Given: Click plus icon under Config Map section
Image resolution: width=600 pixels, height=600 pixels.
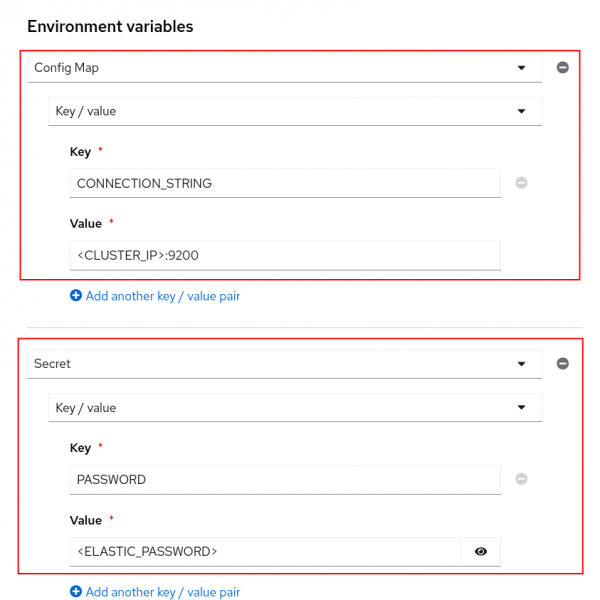Looking at the screenshot, I should pyautogui.click(x=76, y=296).
